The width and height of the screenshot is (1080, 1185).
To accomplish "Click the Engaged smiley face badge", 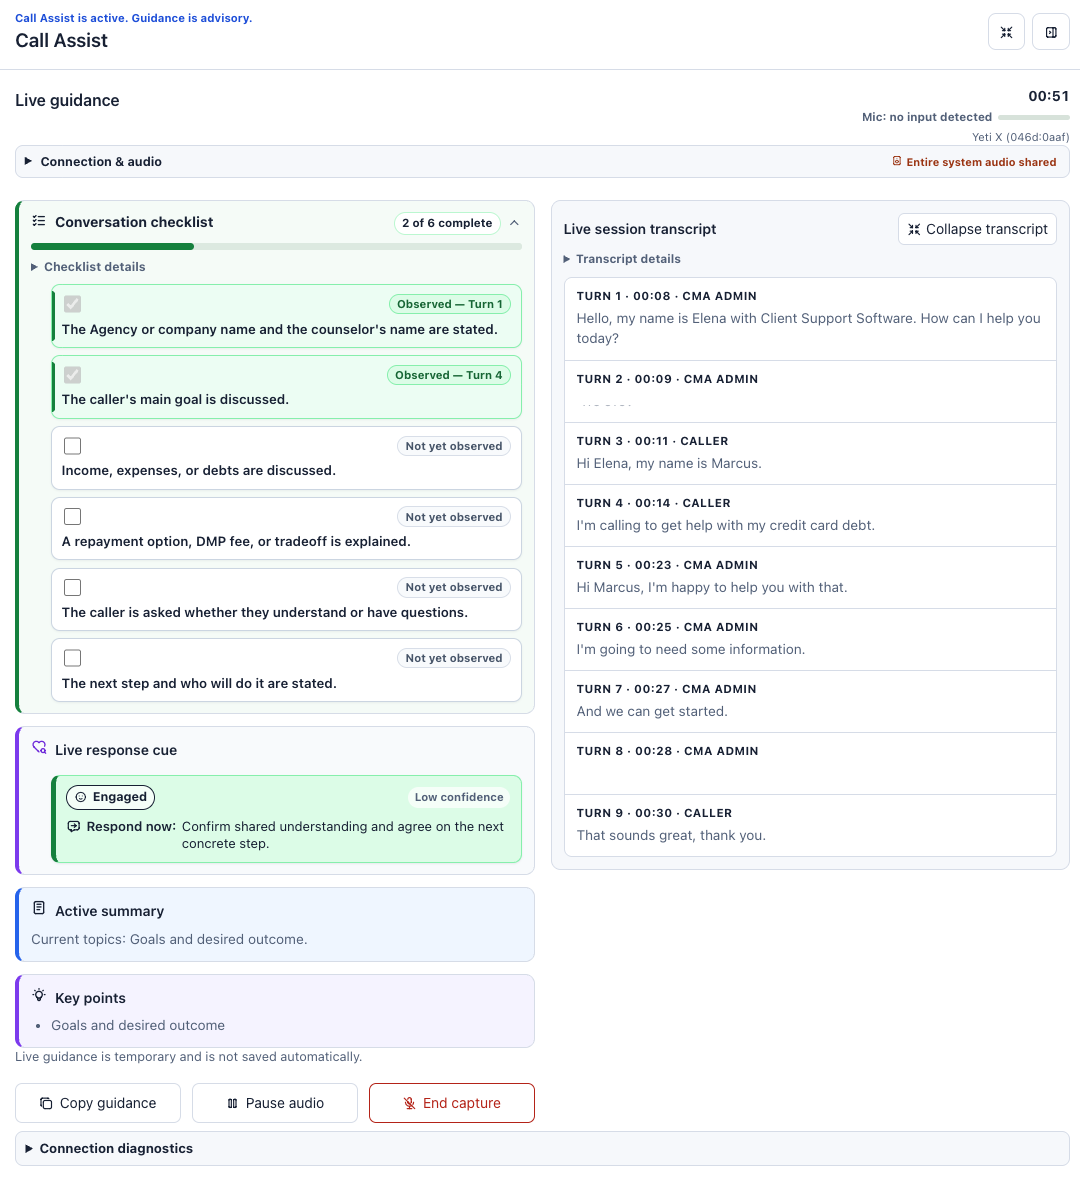I will 110,797.
